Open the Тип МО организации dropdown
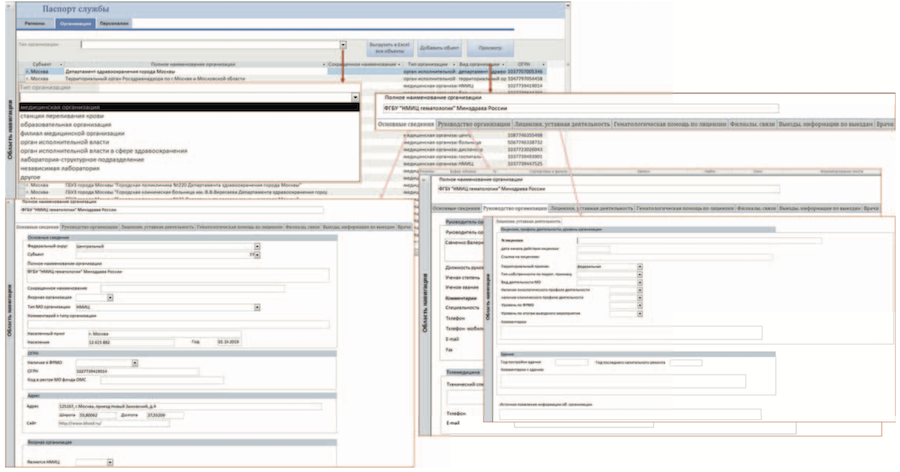 (257, 307)
